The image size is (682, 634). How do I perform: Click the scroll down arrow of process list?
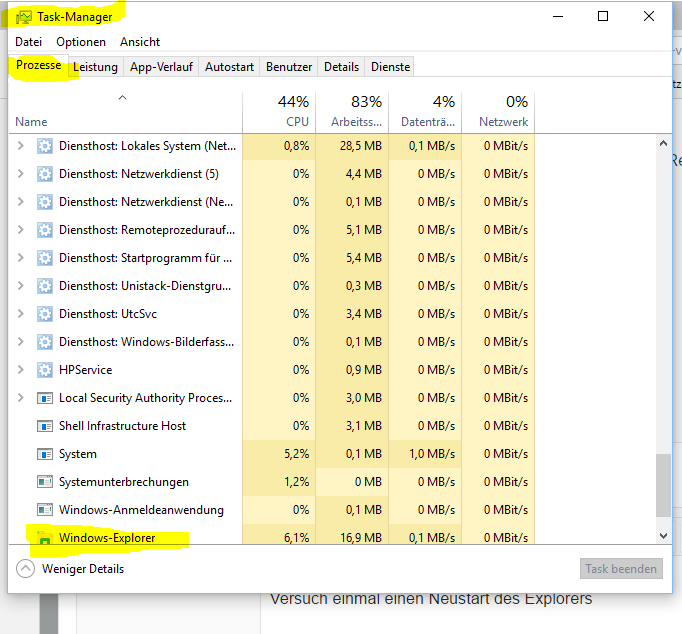[663, 536]
